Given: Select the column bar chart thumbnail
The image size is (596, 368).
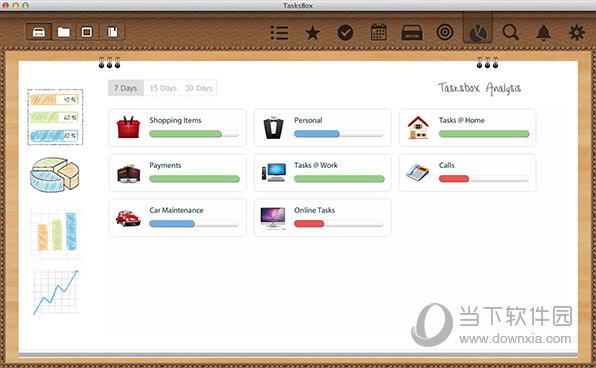Looking at the screenshot, I should tap(56, 233).
